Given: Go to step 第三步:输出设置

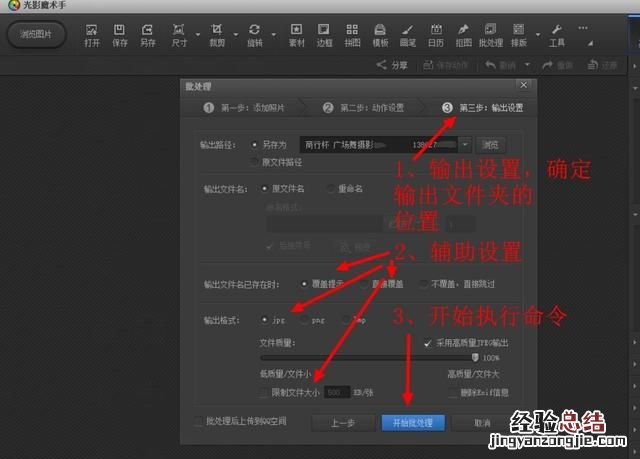Looking at the screenshot, I should coord(482,108).
